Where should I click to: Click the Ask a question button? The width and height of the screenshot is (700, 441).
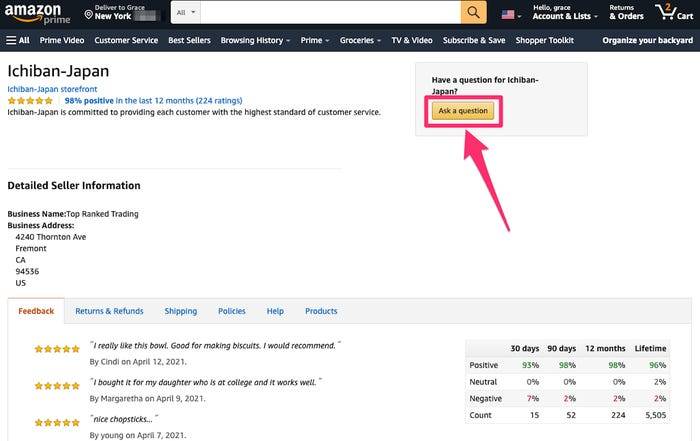coord(463,111)
